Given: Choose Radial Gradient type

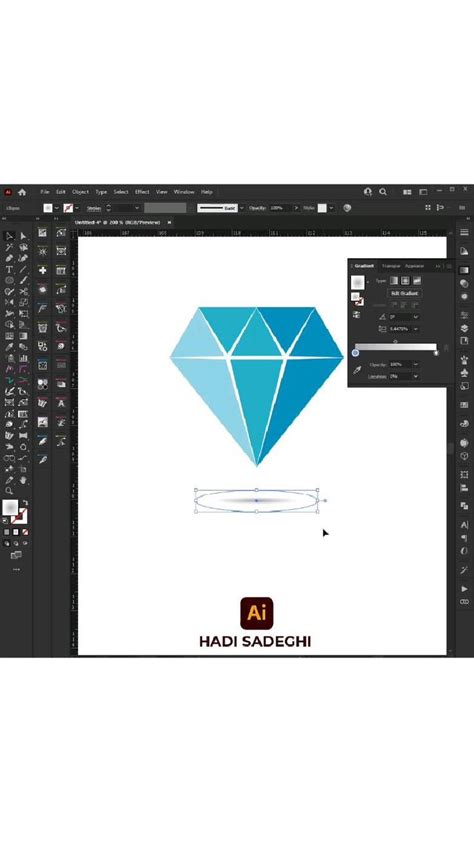Looking at the screenshot, I should (405, 281).
